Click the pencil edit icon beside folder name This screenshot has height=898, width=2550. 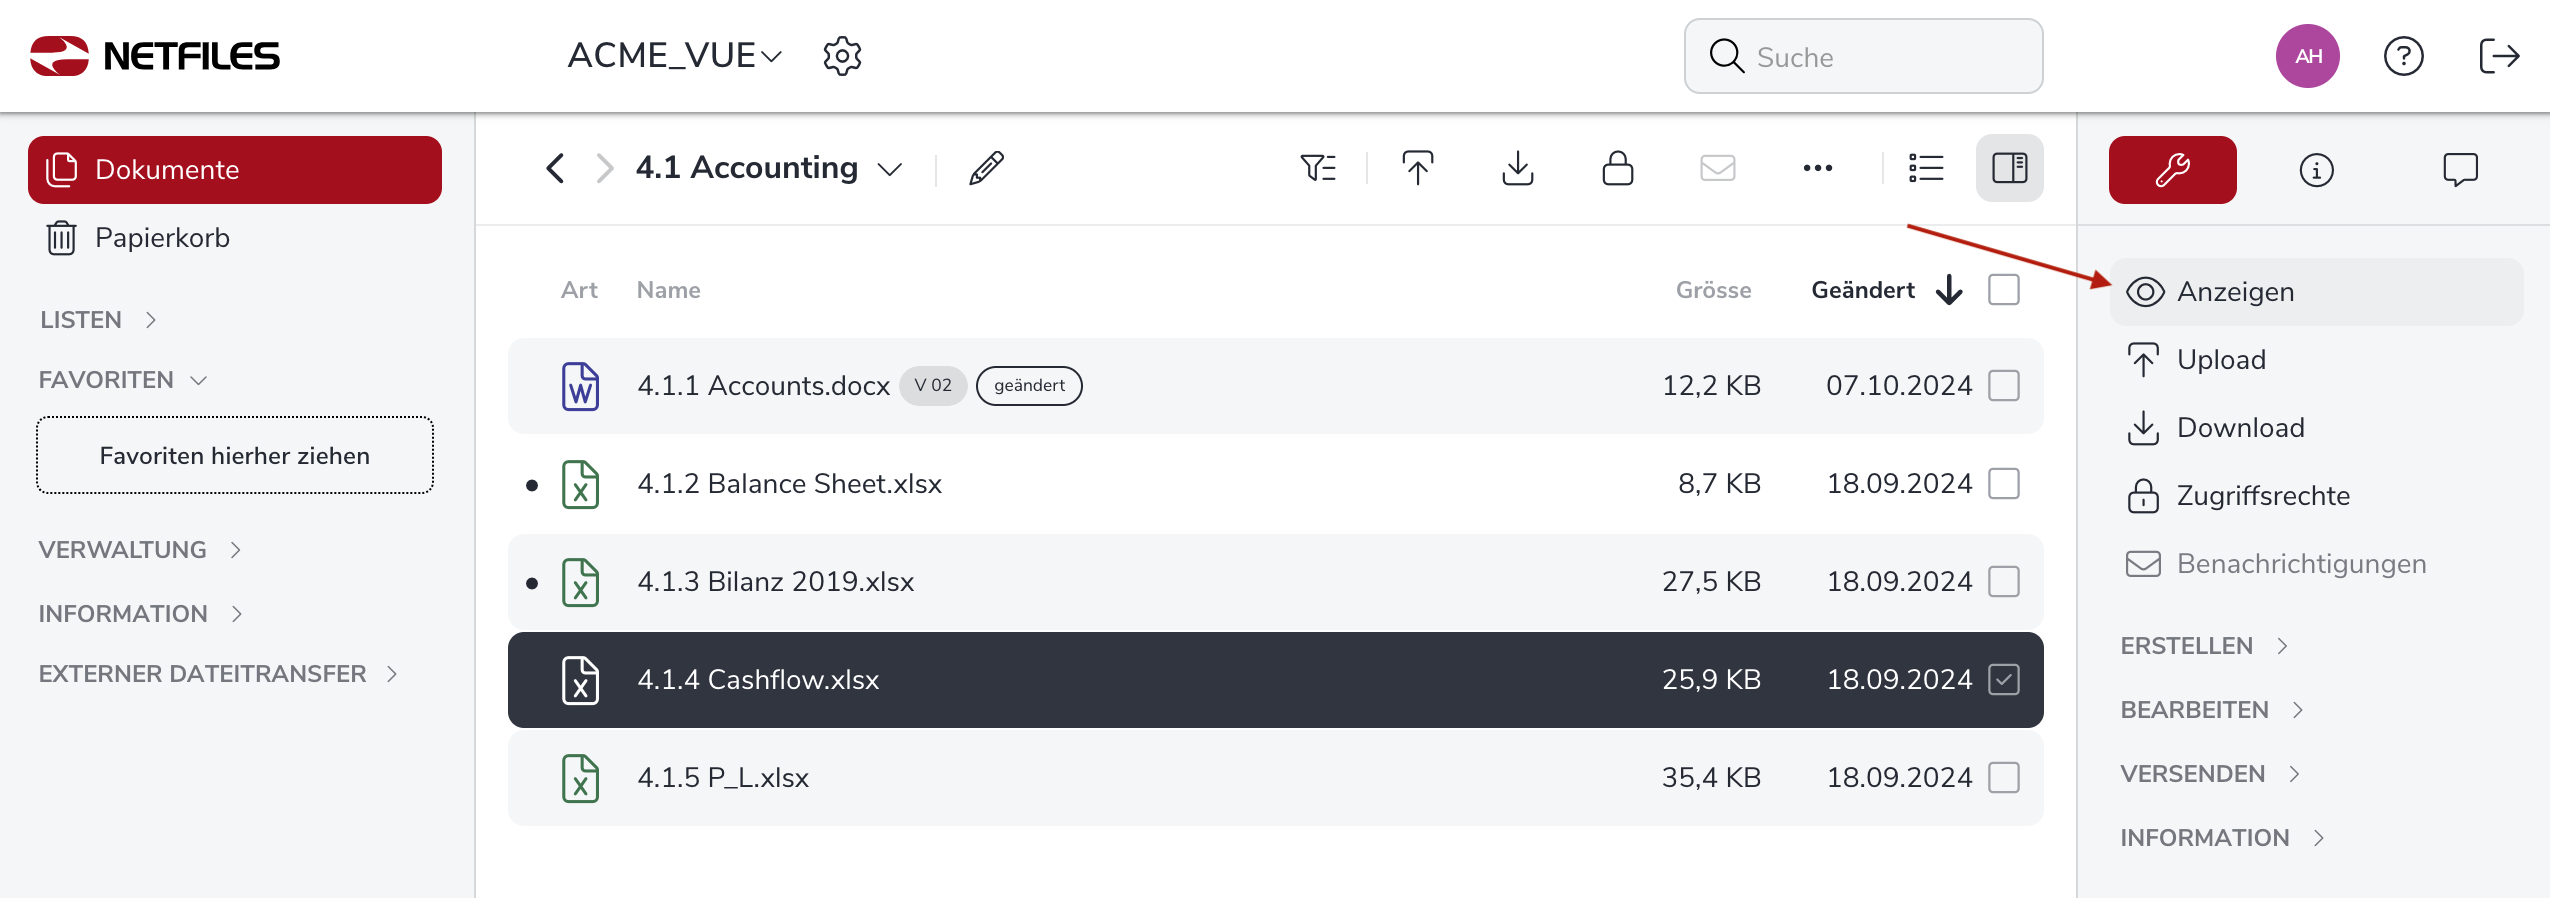986,168
